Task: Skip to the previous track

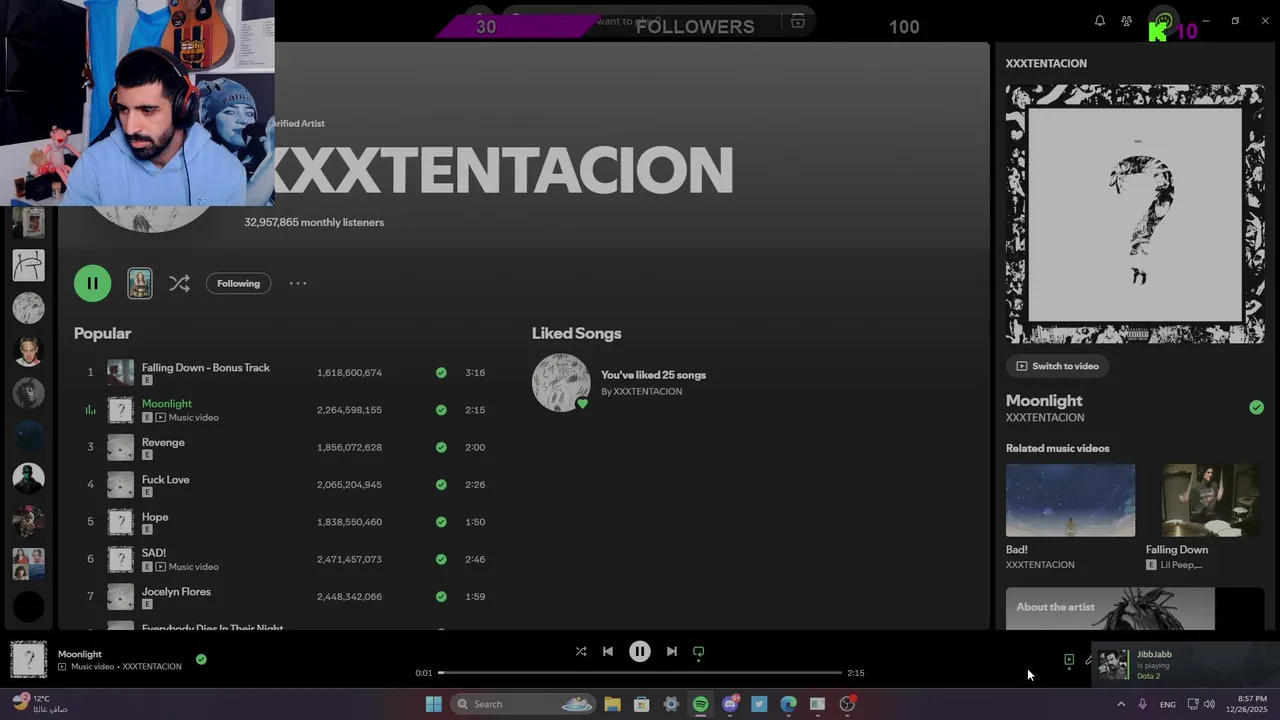Action: pyautogui.click(x=607, y=651)
